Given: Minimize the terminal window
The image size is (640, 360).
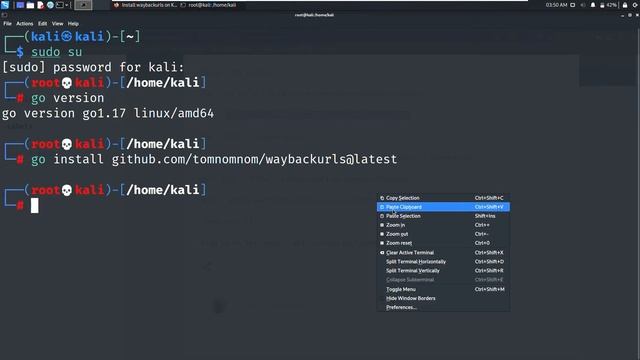Looking at the screenshot, I should pyautogui.click(x=622, y=15).
